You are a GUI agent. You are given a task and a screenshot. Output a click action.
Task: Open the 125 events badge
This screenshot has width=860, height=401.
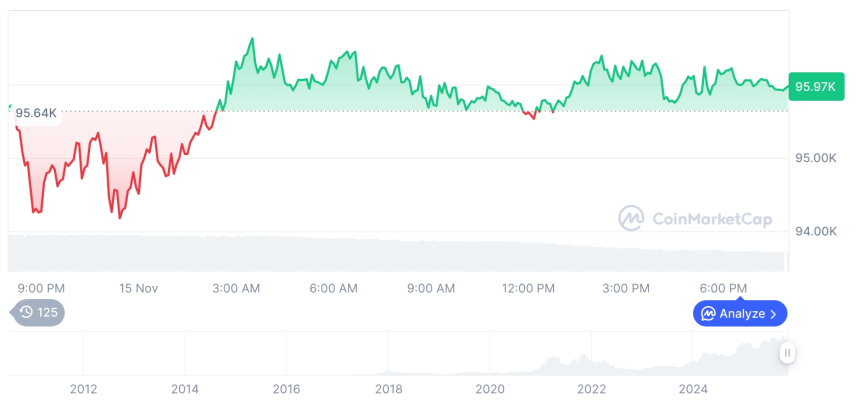tap(39, 313)
